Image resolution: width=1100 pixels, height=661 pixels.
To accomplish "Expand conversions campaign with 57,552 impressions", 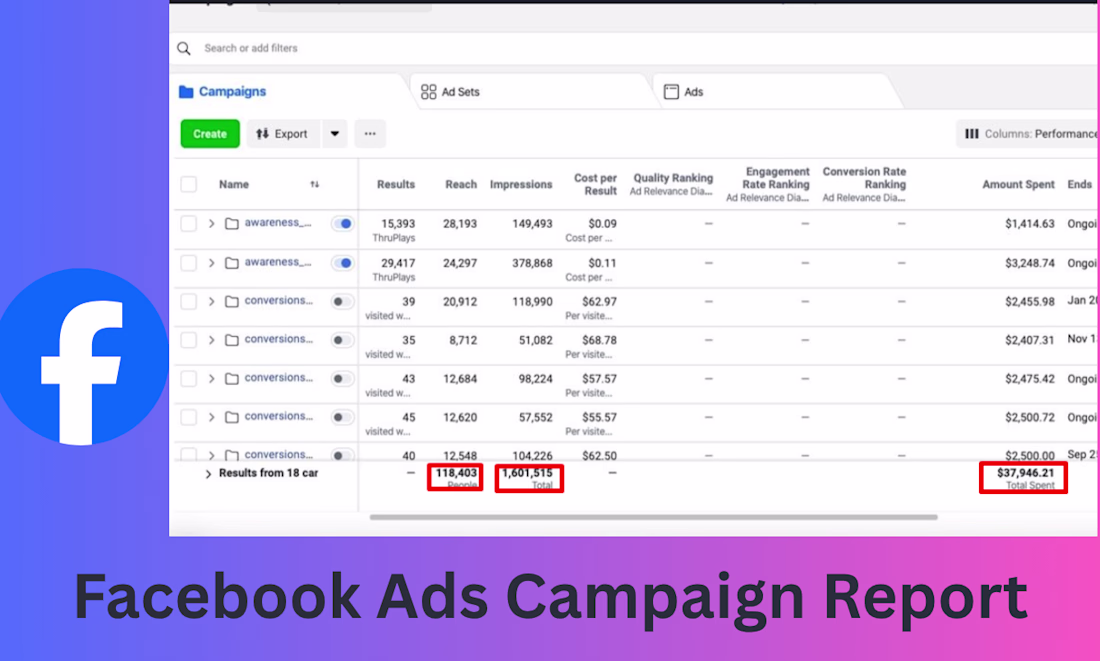I will [x=211, y=418].
